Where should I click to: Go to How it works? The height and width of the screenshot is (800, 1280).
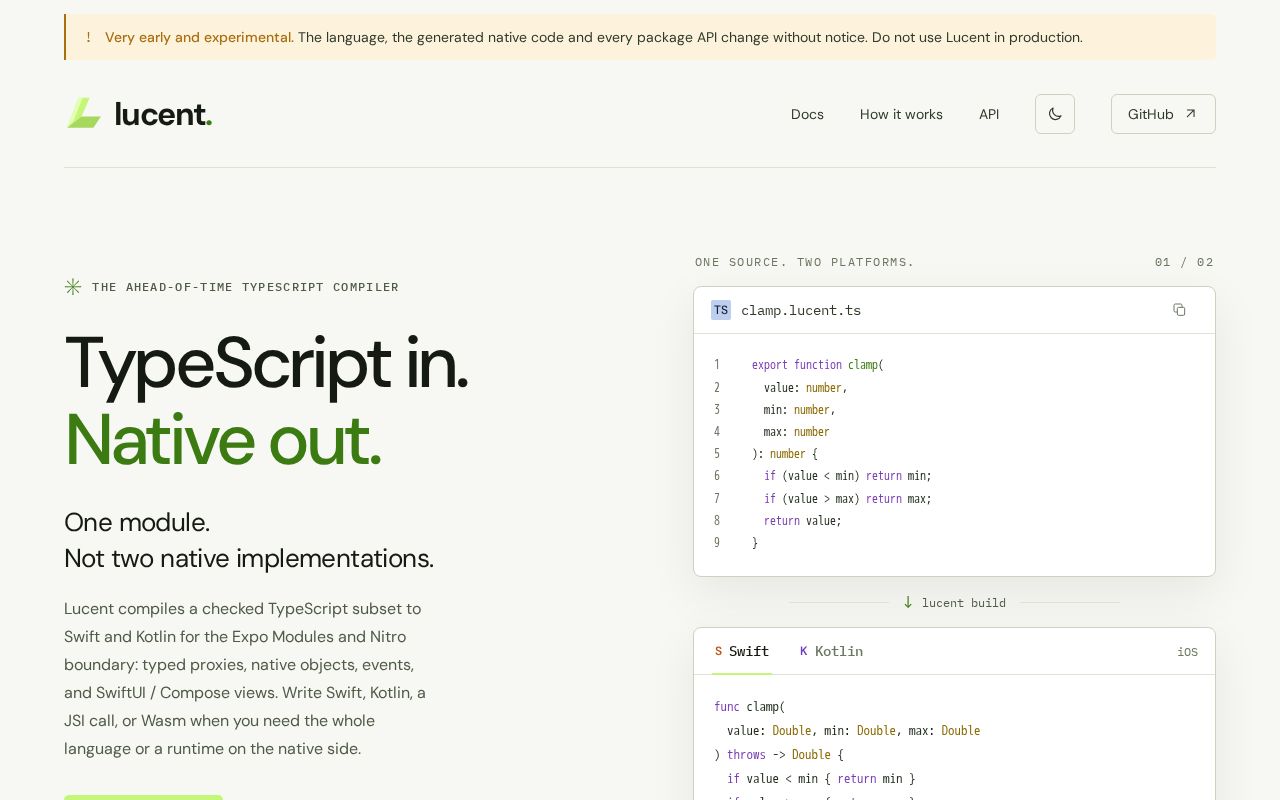tap(901, 114)
